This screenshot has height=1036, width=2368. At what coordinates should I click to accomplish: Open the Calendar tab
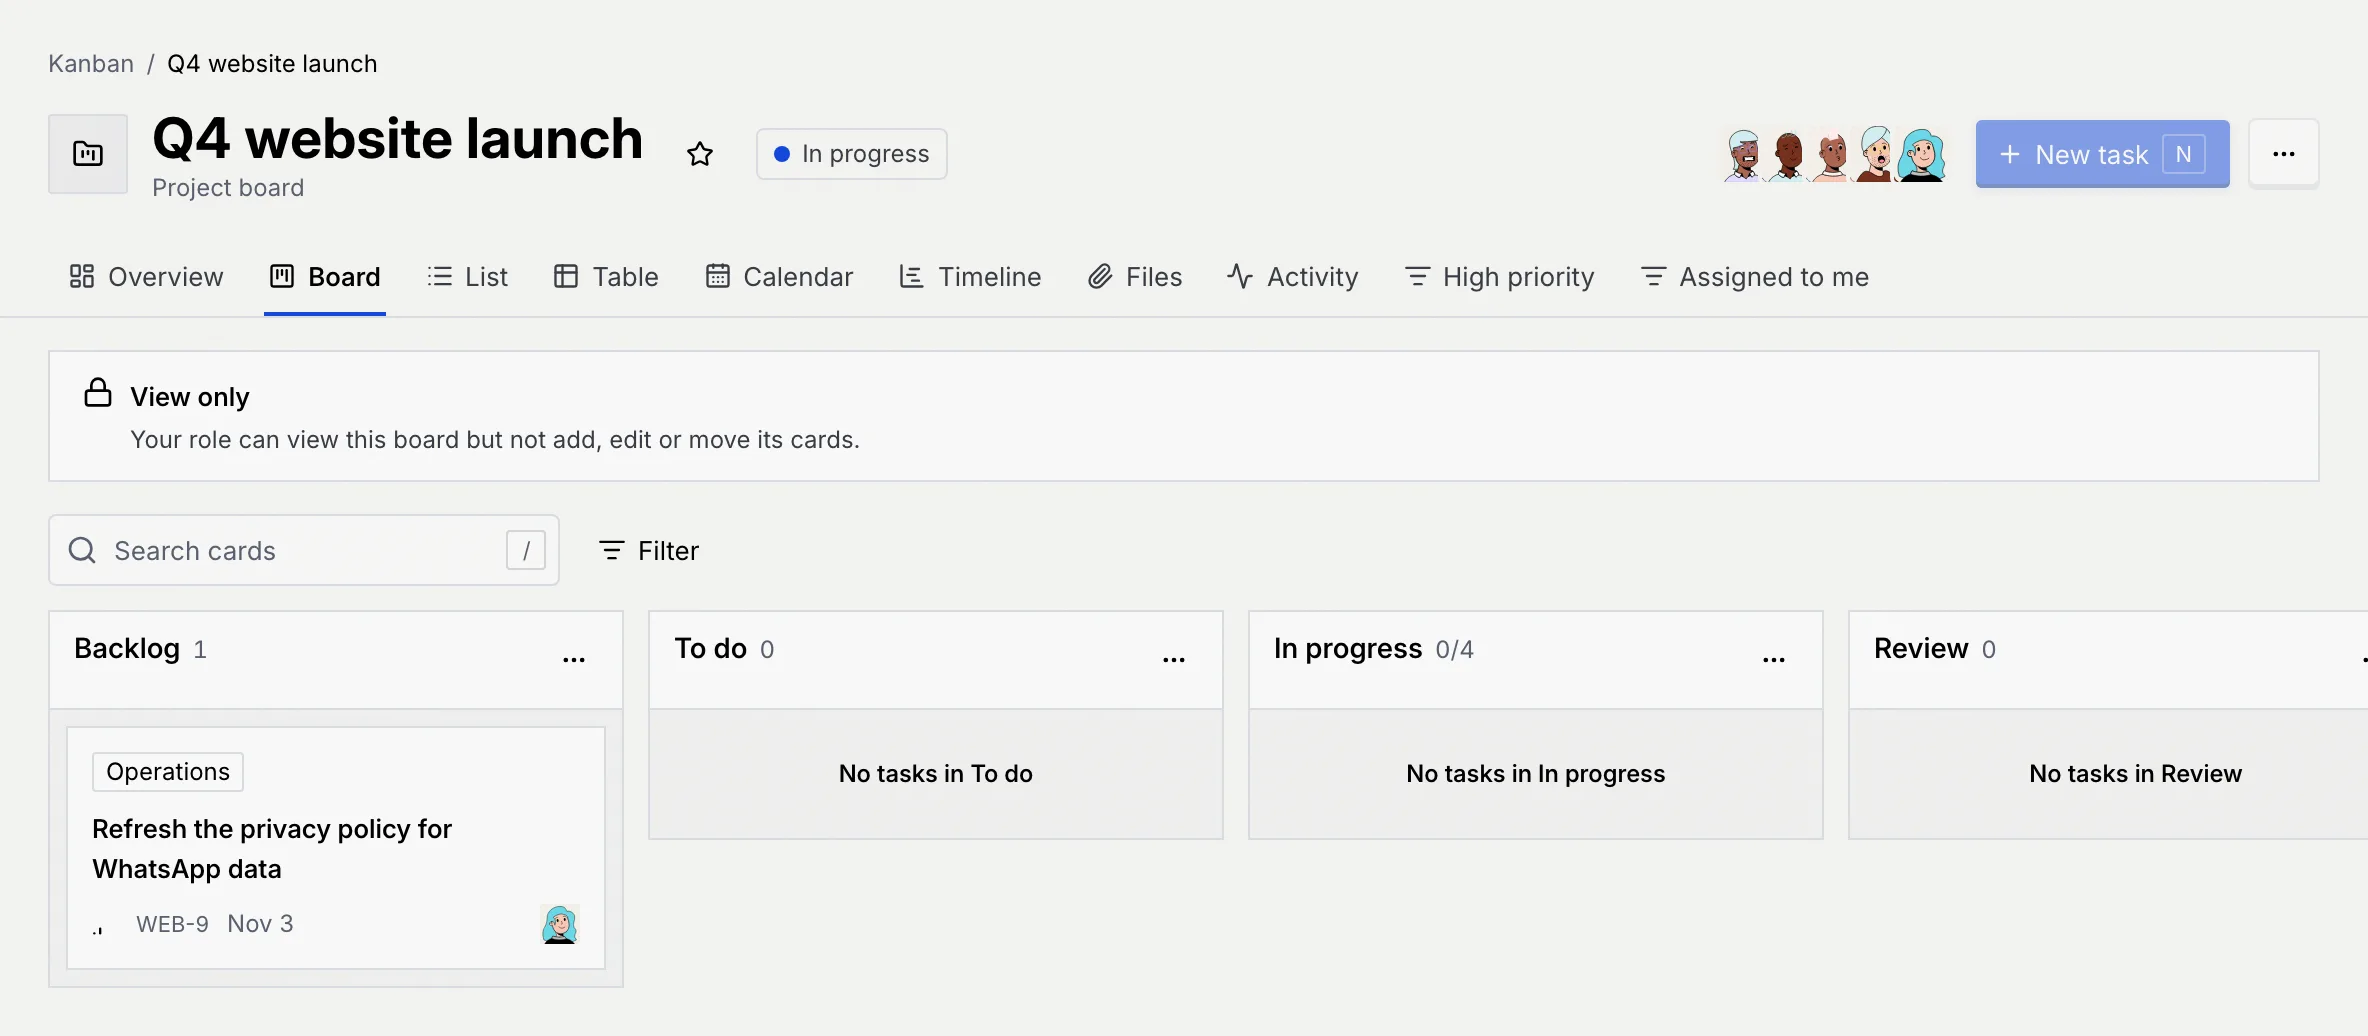pos(779,277)
